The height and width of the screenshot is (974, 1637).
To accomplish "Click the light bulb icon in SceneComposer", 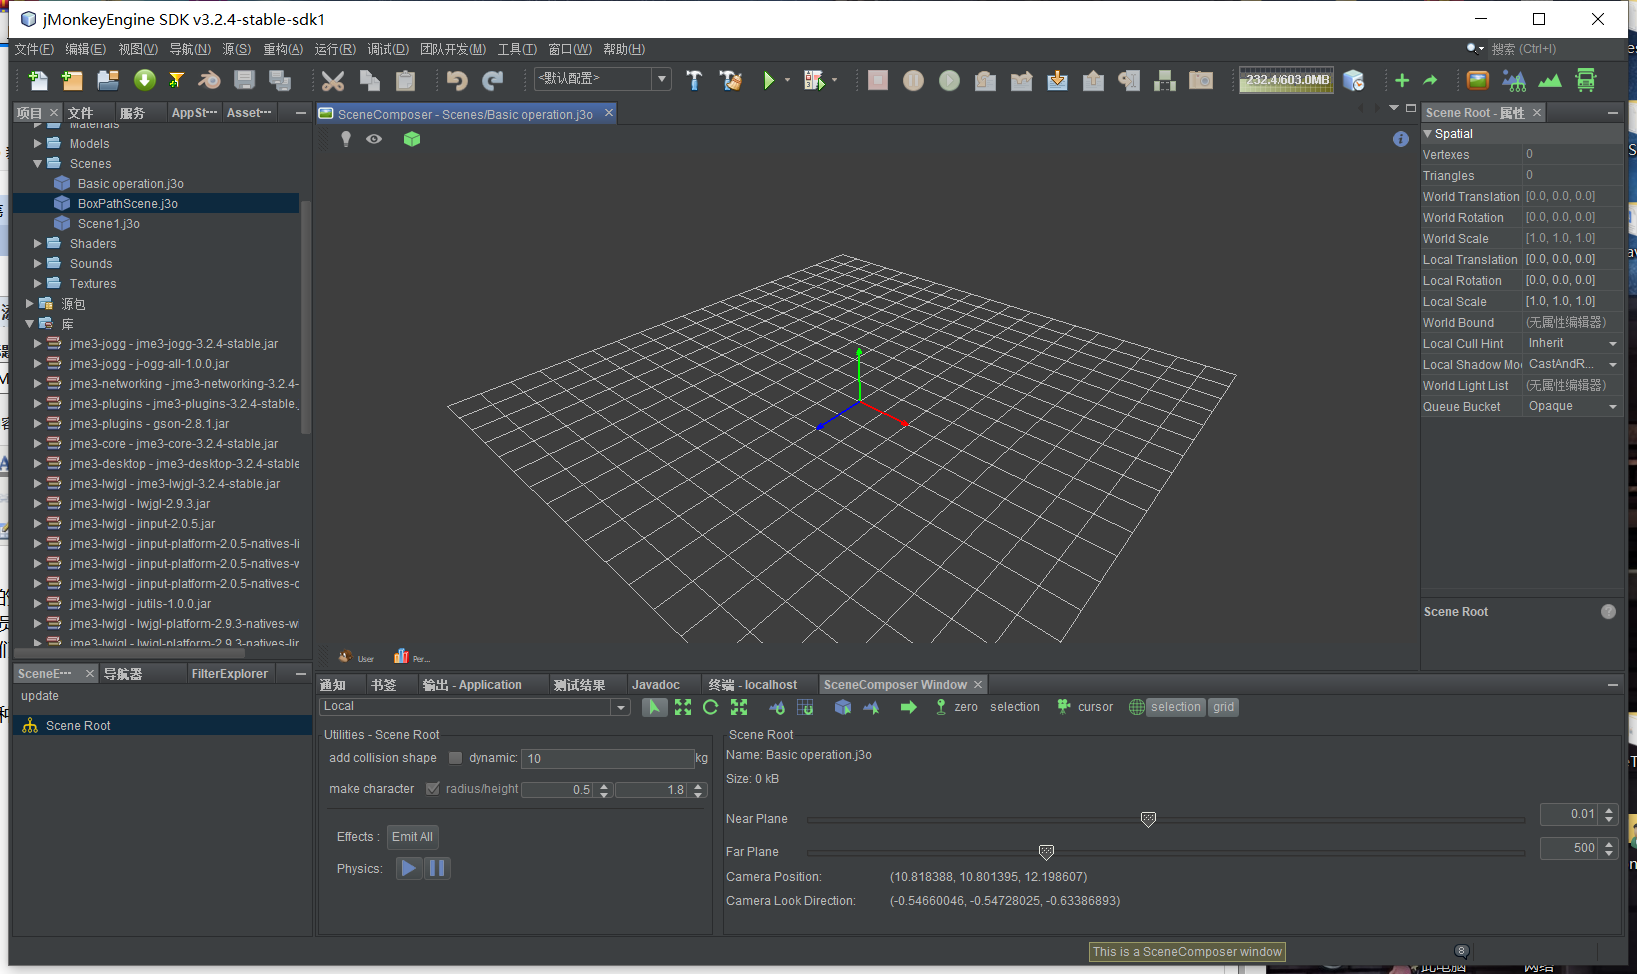I will tap(346, 139).
